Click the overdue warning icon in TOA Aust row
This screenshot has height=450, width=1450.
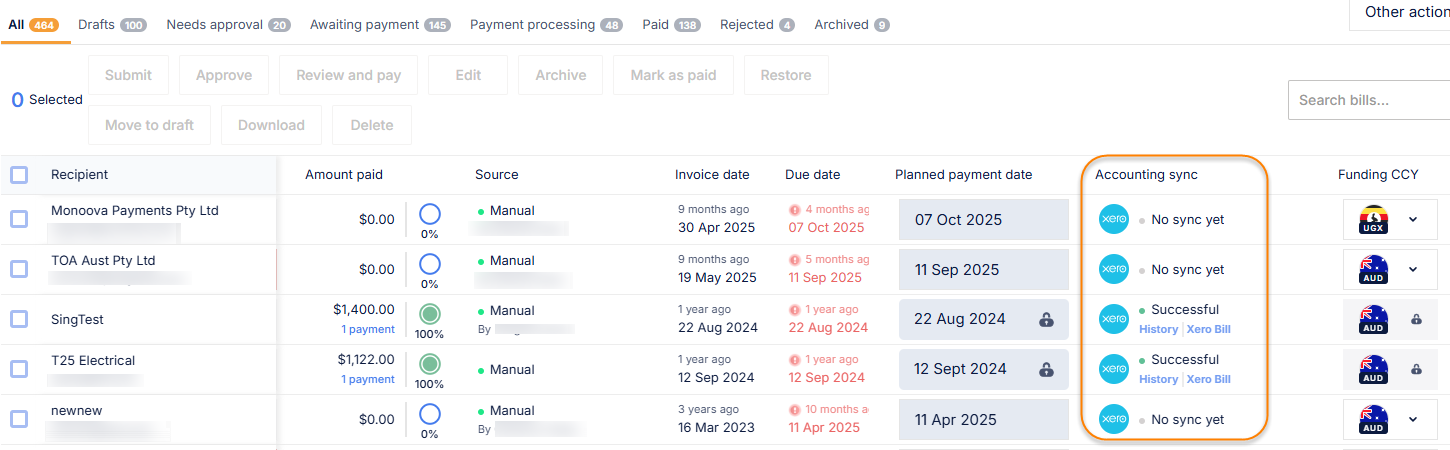click(x=795, y=260)
